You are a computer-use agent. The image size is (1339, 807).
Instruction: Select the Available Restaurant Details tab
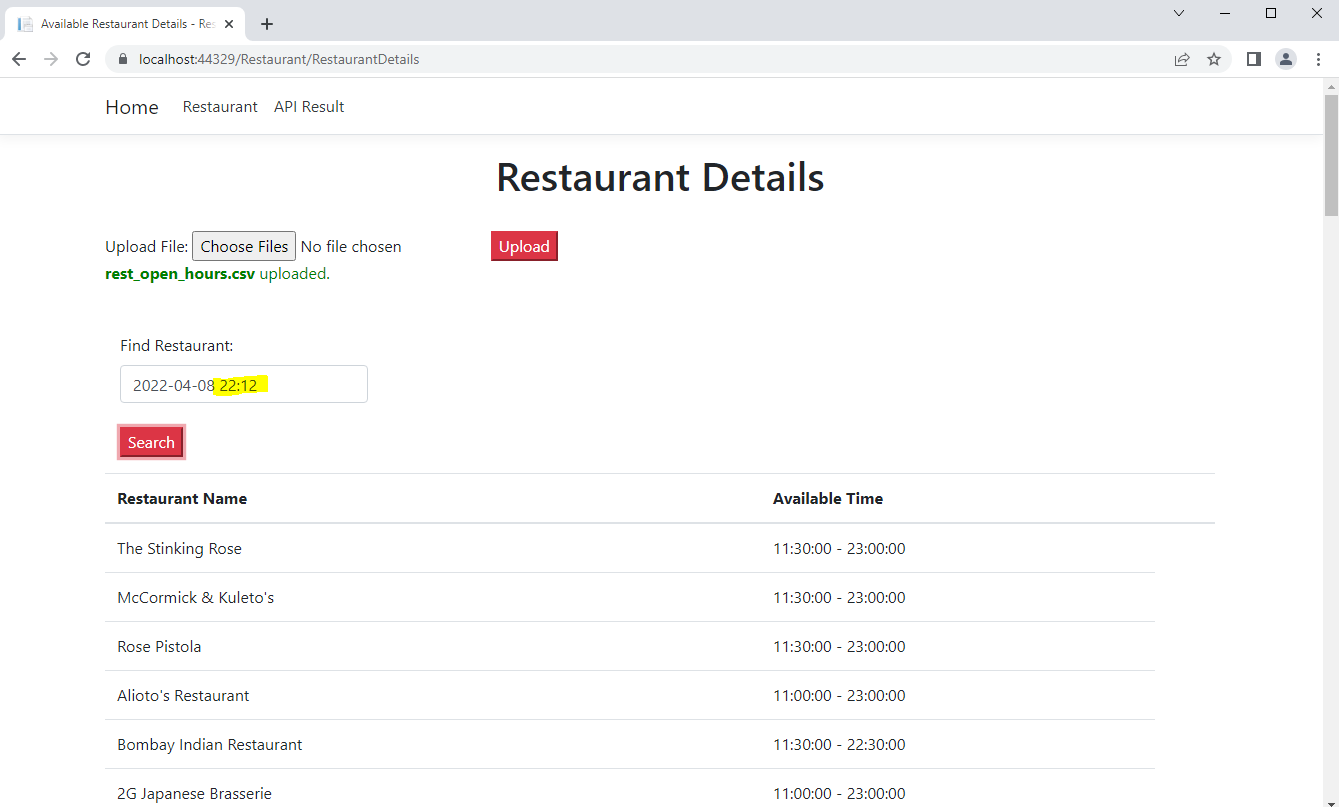(125, 24)
